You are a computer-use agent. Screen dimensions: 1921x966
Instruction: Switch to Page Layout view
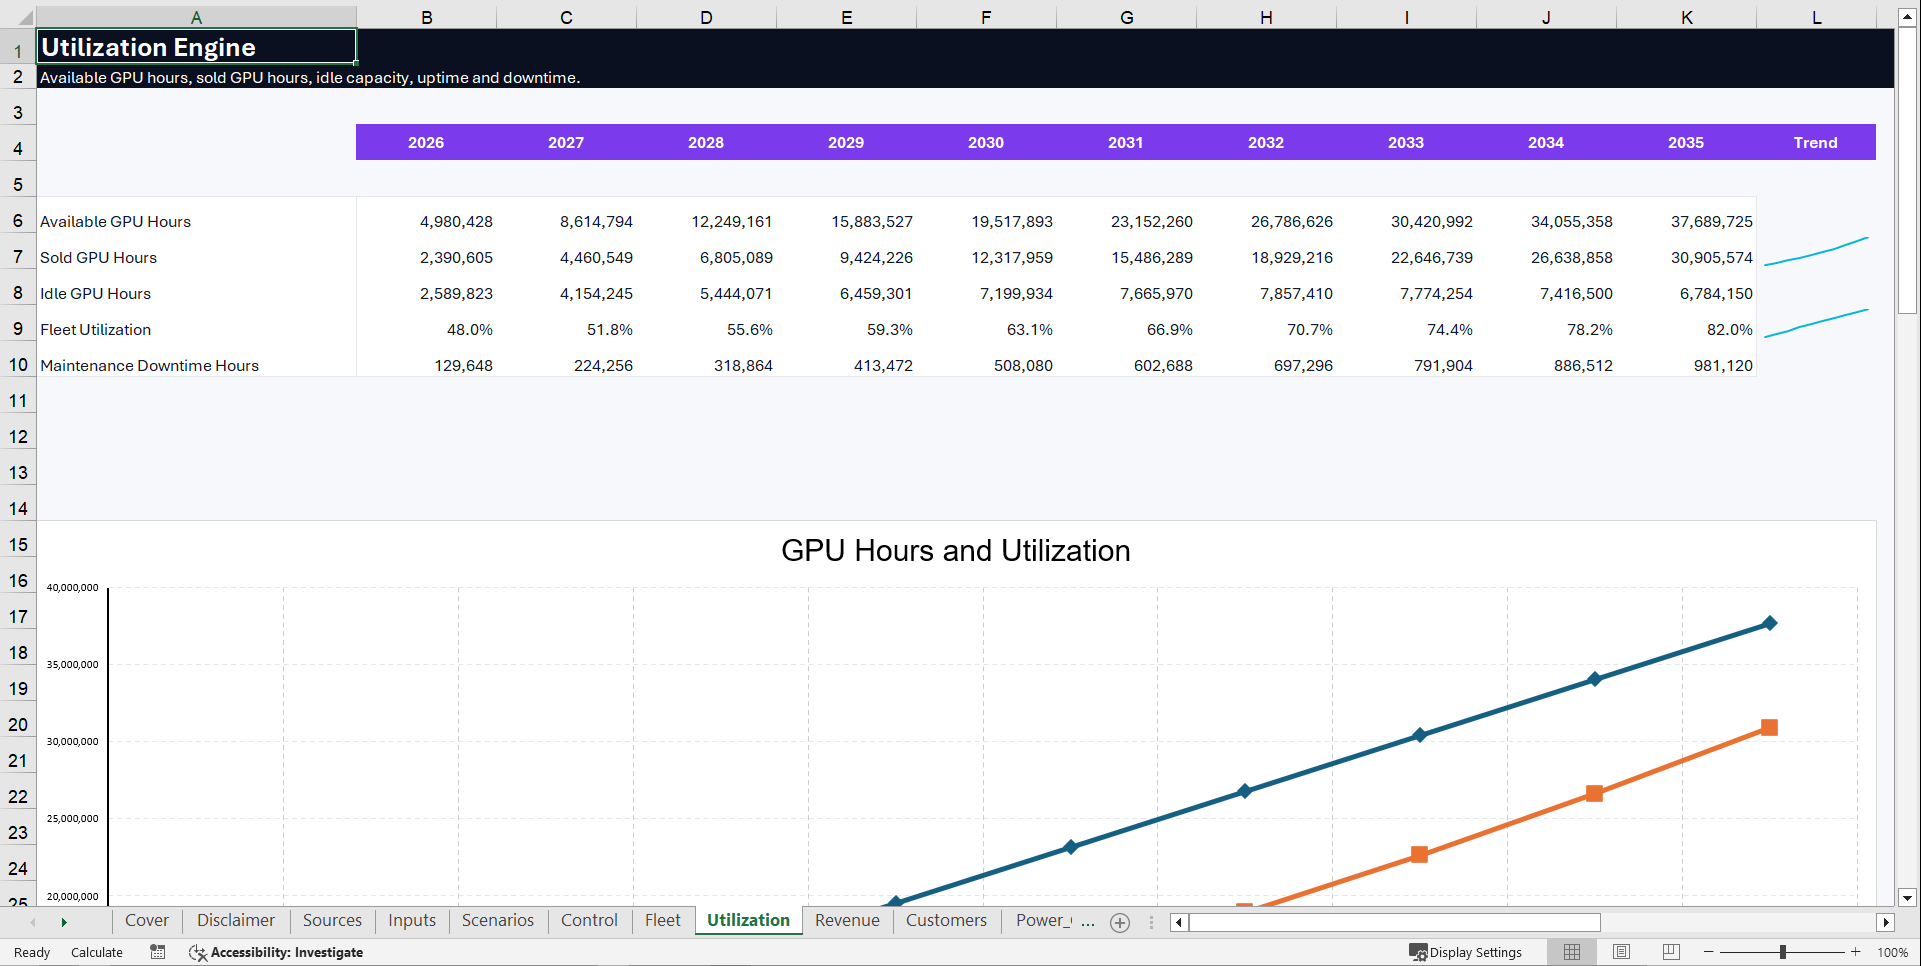click(1621, 952)
